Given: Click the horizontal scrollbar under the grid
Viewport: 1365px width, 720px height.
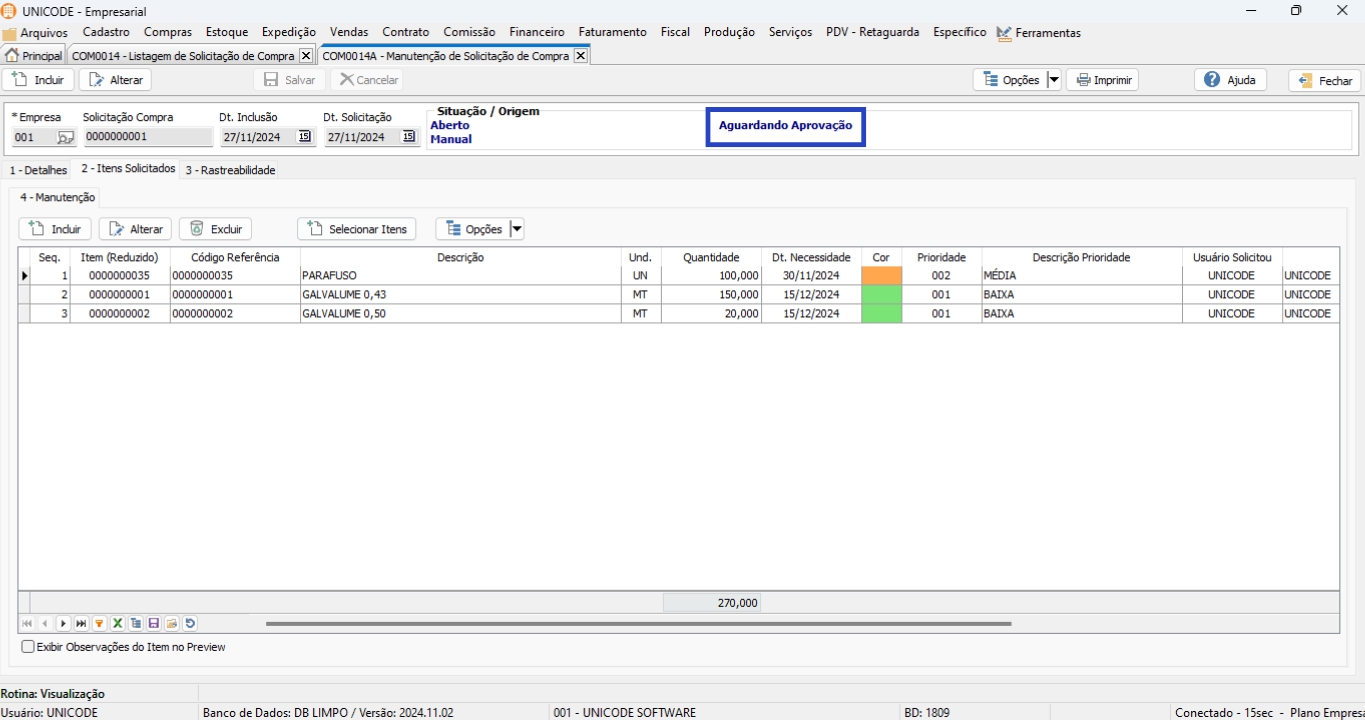Looking at the screenshot, I should [x=638, y=623].
